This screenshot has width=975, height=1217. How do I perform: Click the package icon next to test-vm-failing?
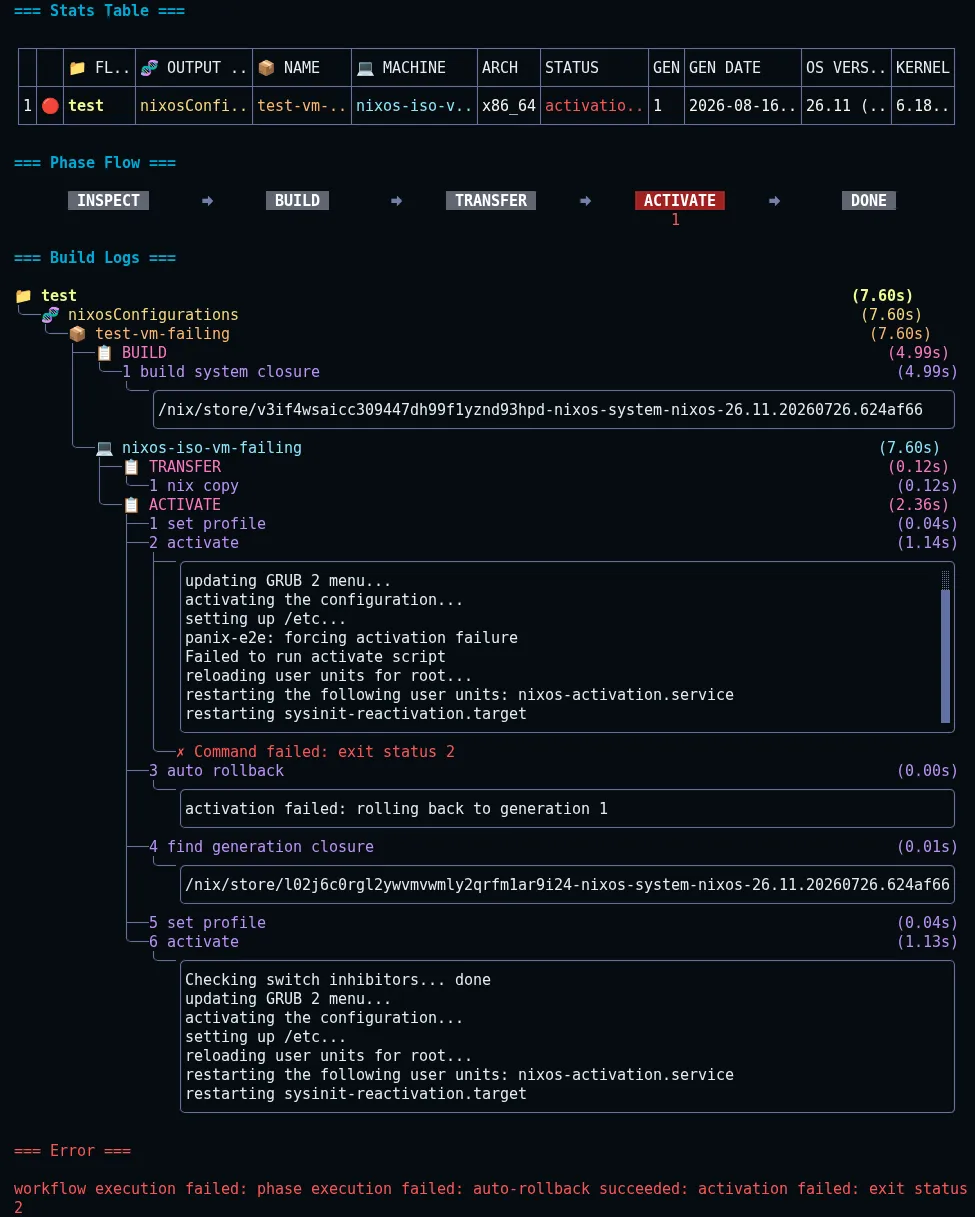[x=77, y=334]
